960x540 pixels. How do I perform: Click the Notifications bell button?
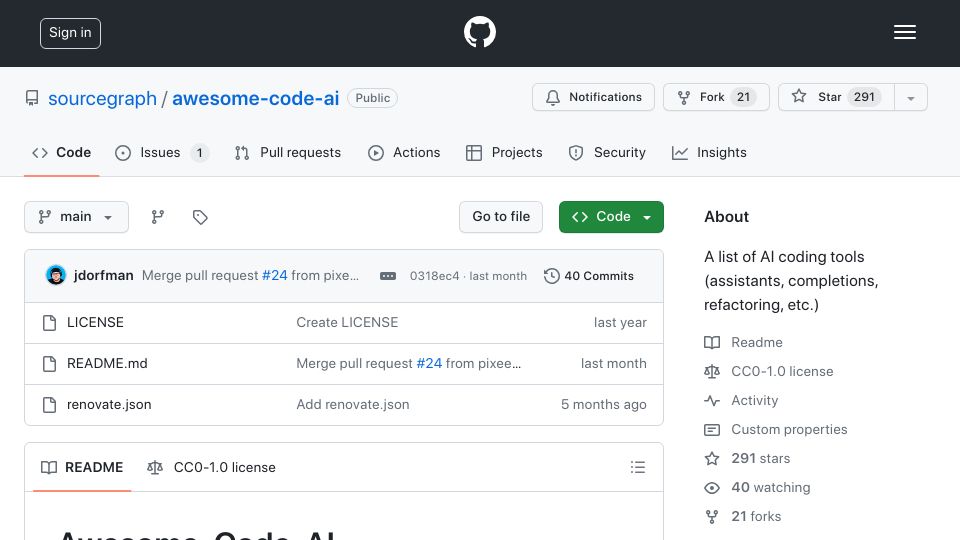tap(593, 97)
